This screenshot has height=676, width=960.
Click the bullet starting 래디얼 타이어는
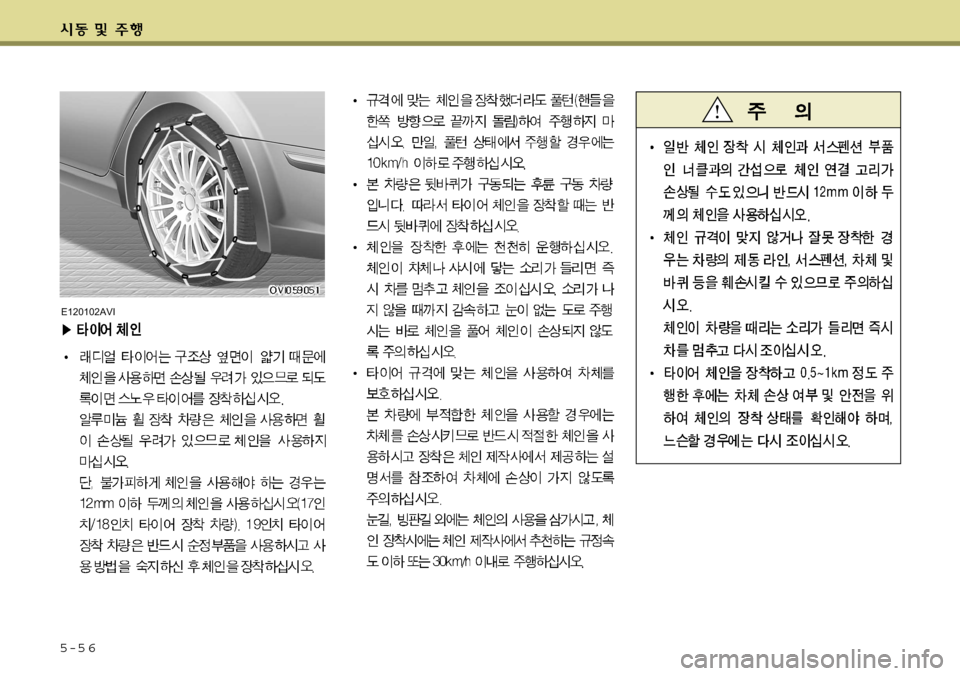tap(195, 461)
